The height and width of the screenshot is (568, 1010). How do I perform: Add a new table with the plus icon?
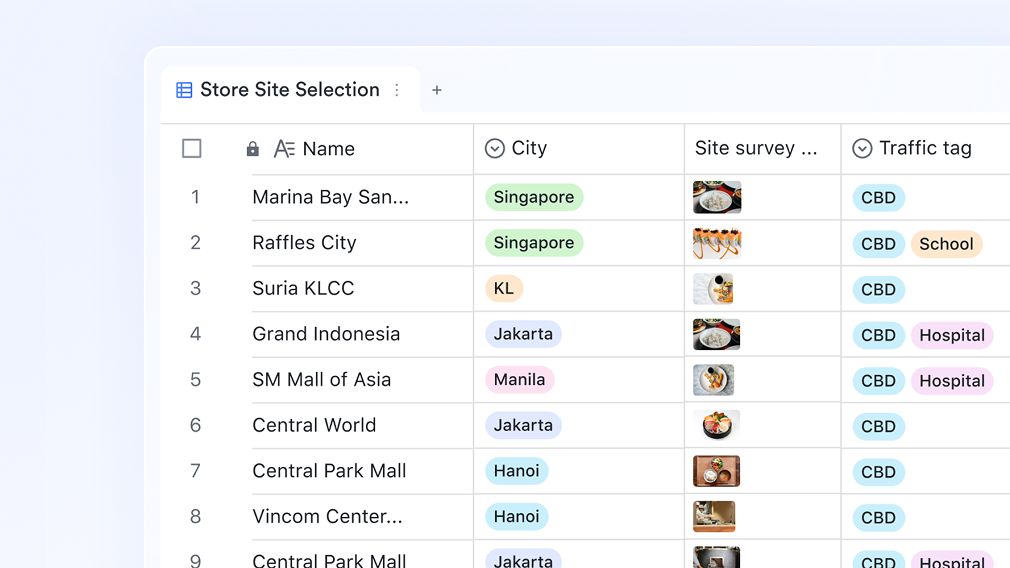437,90
